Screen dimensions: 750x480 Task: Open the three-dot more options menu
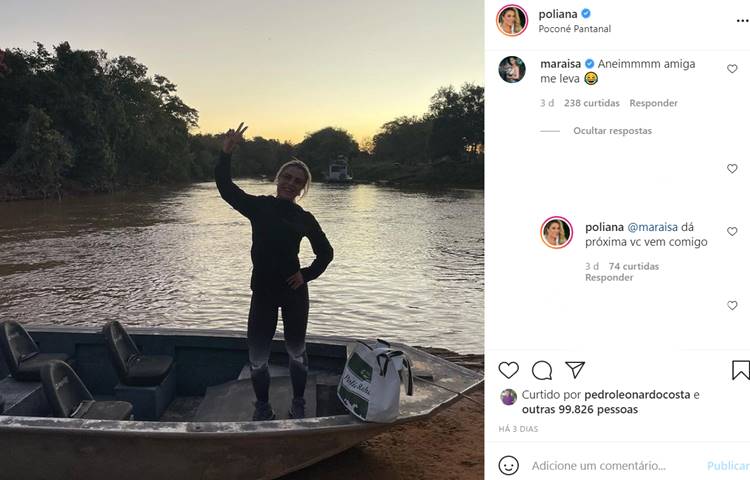[742, 20]
